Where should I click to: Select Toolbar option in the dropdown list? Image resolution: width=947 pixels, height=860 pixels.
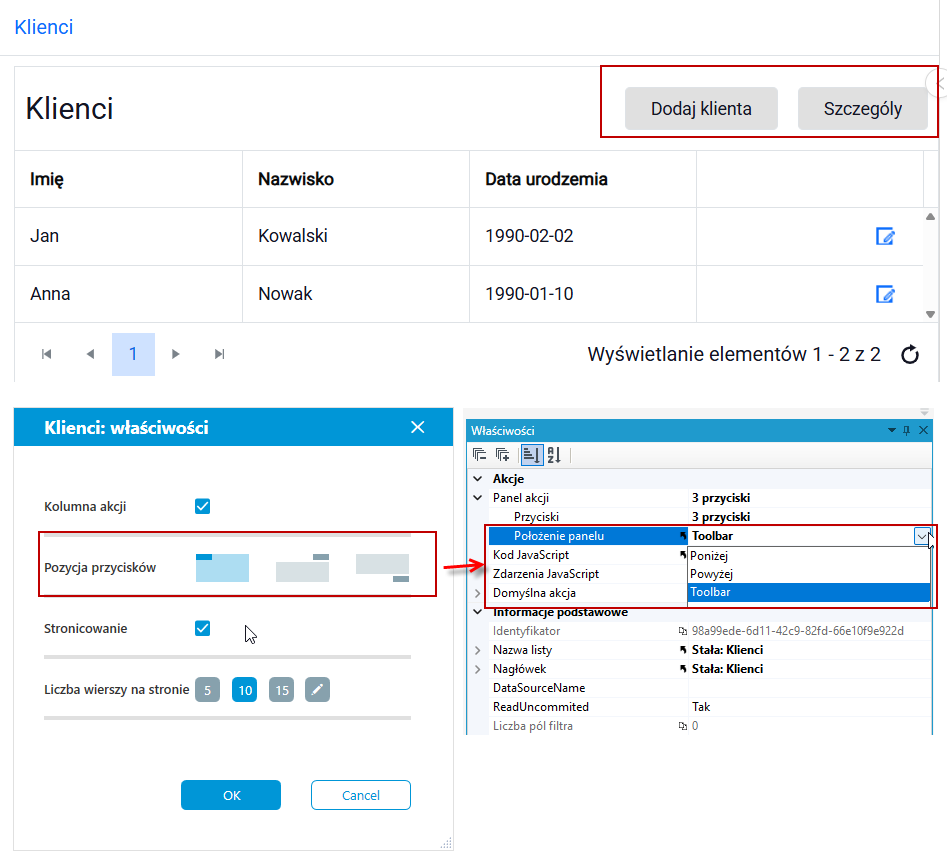[809, 592]
